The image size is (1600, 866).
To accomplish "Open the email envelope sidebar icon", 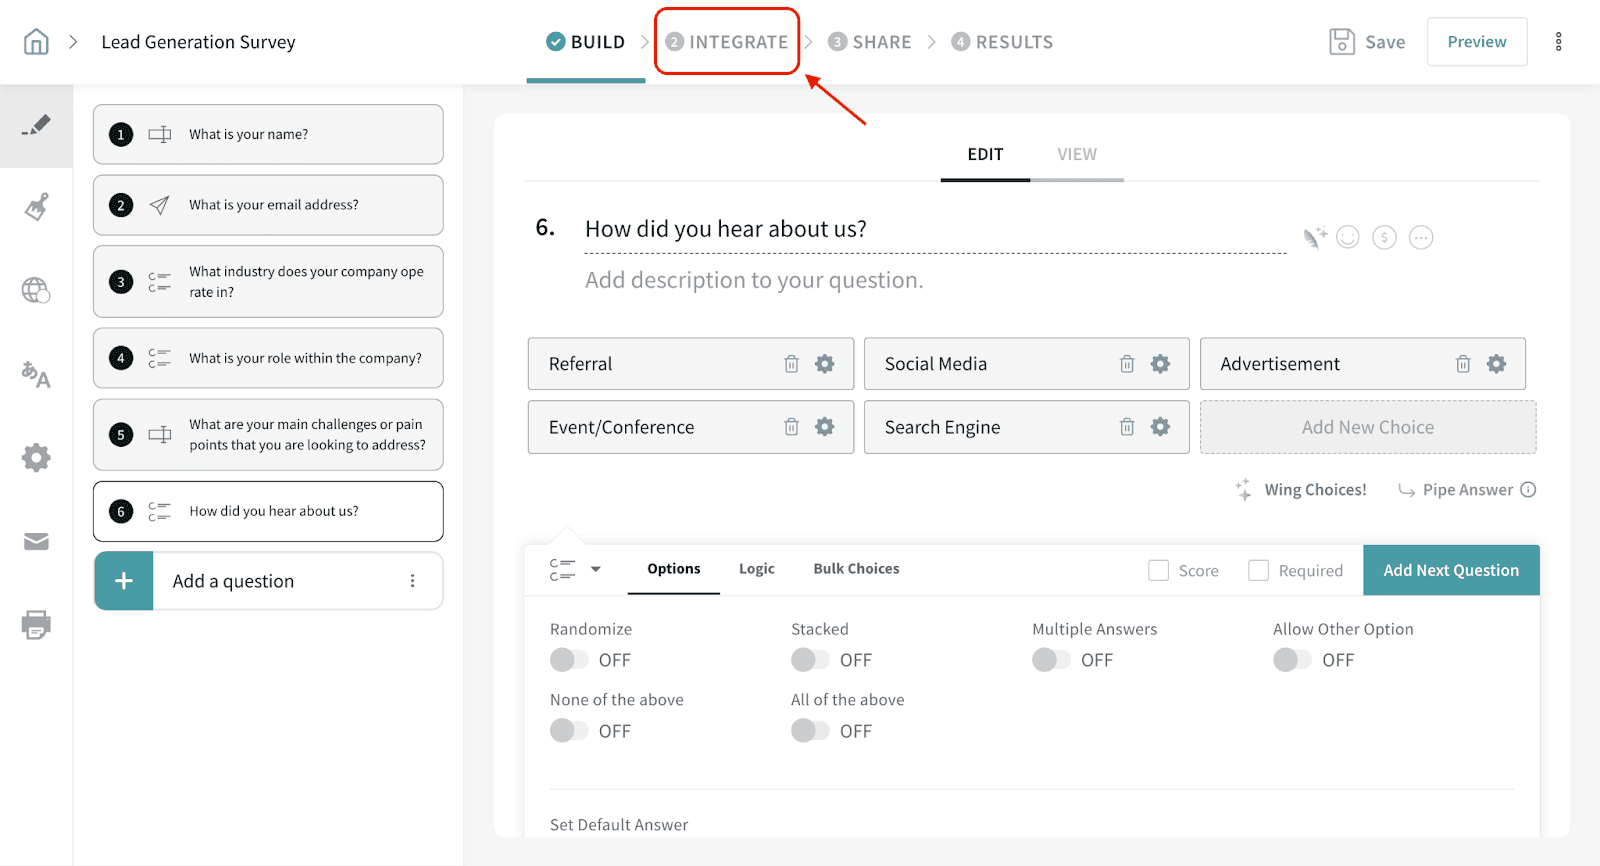I will pyautogui.click(x=36, y=542).
